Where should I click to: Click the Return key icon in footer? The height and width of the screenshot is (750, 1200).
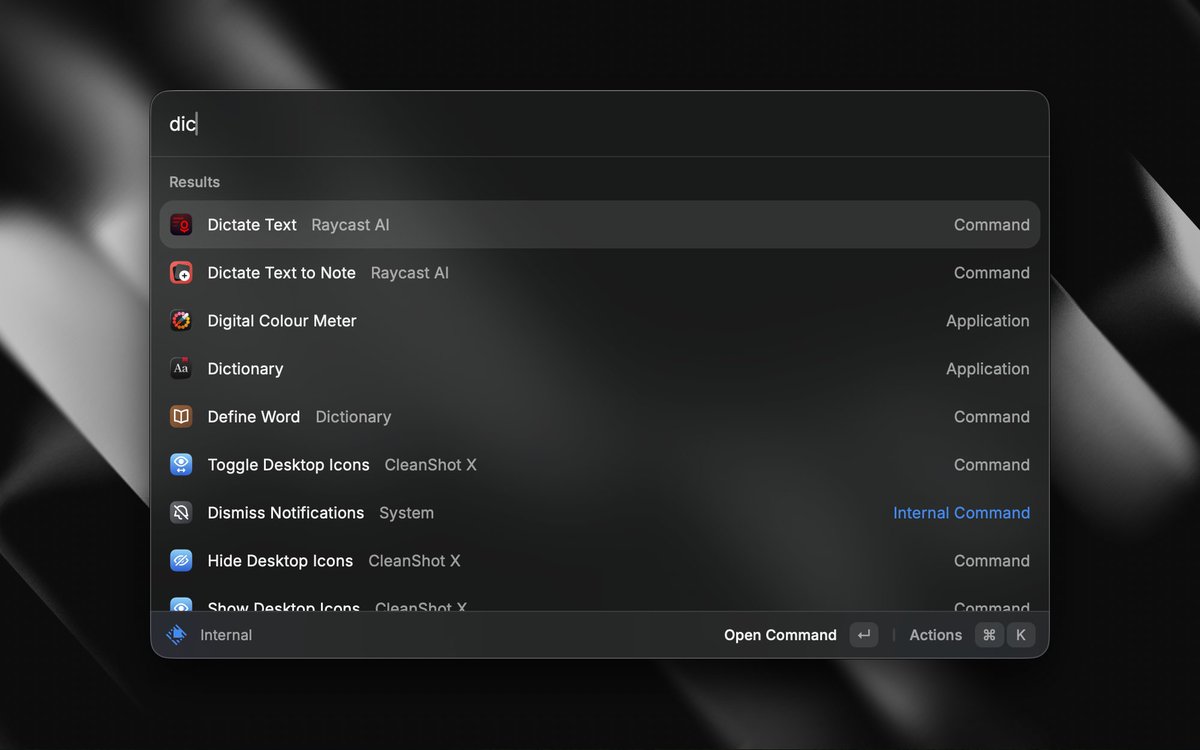click(x=864, y=635)
